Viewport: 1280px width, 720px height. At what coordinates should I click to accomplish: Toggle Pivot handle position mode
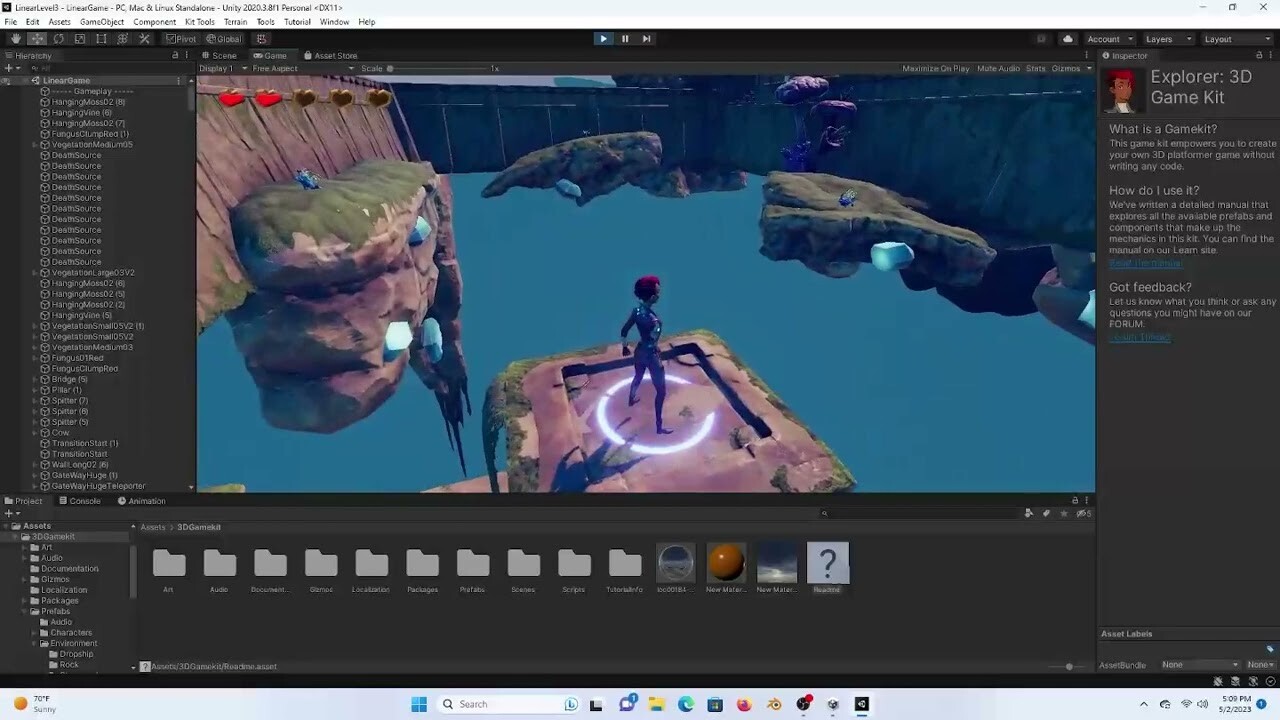click(x=185, y=38)
